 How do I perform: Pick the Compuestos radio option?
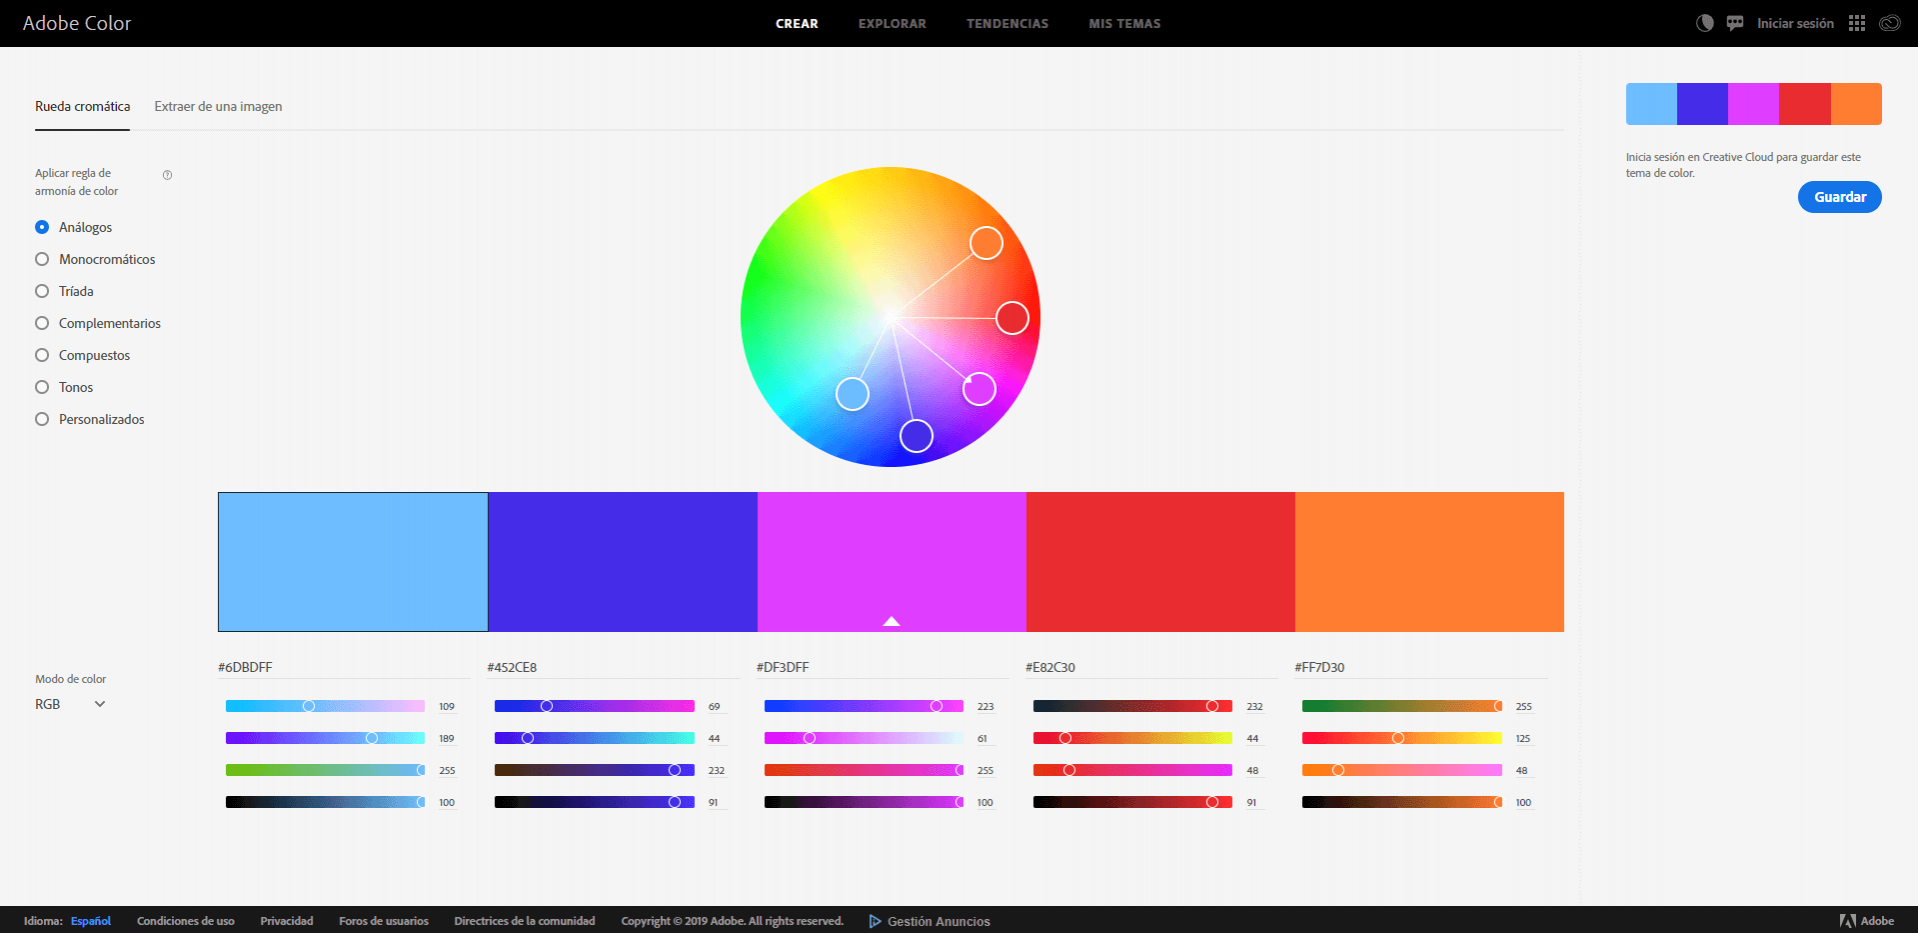(x=42, y=355)
